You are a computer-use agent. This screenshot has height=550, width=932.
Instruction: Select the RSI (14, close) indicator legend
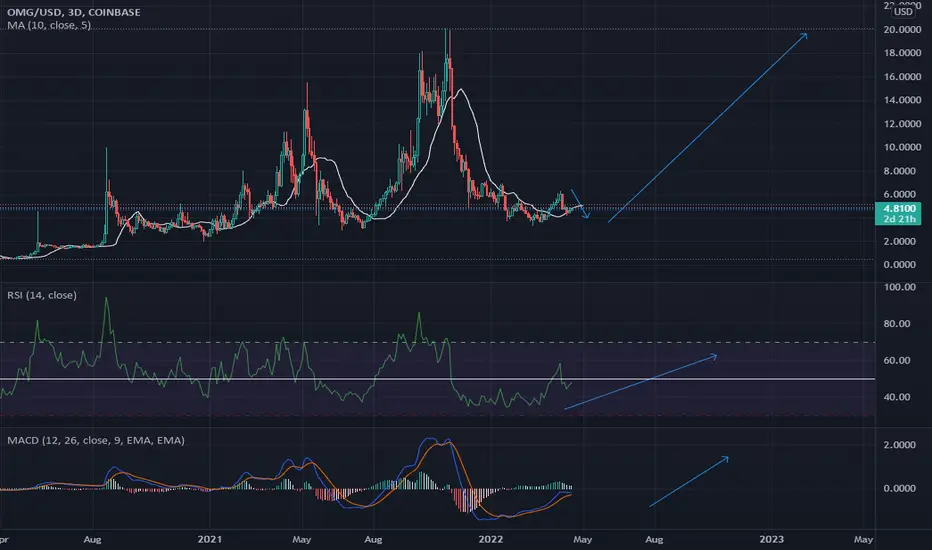[42, 295]
